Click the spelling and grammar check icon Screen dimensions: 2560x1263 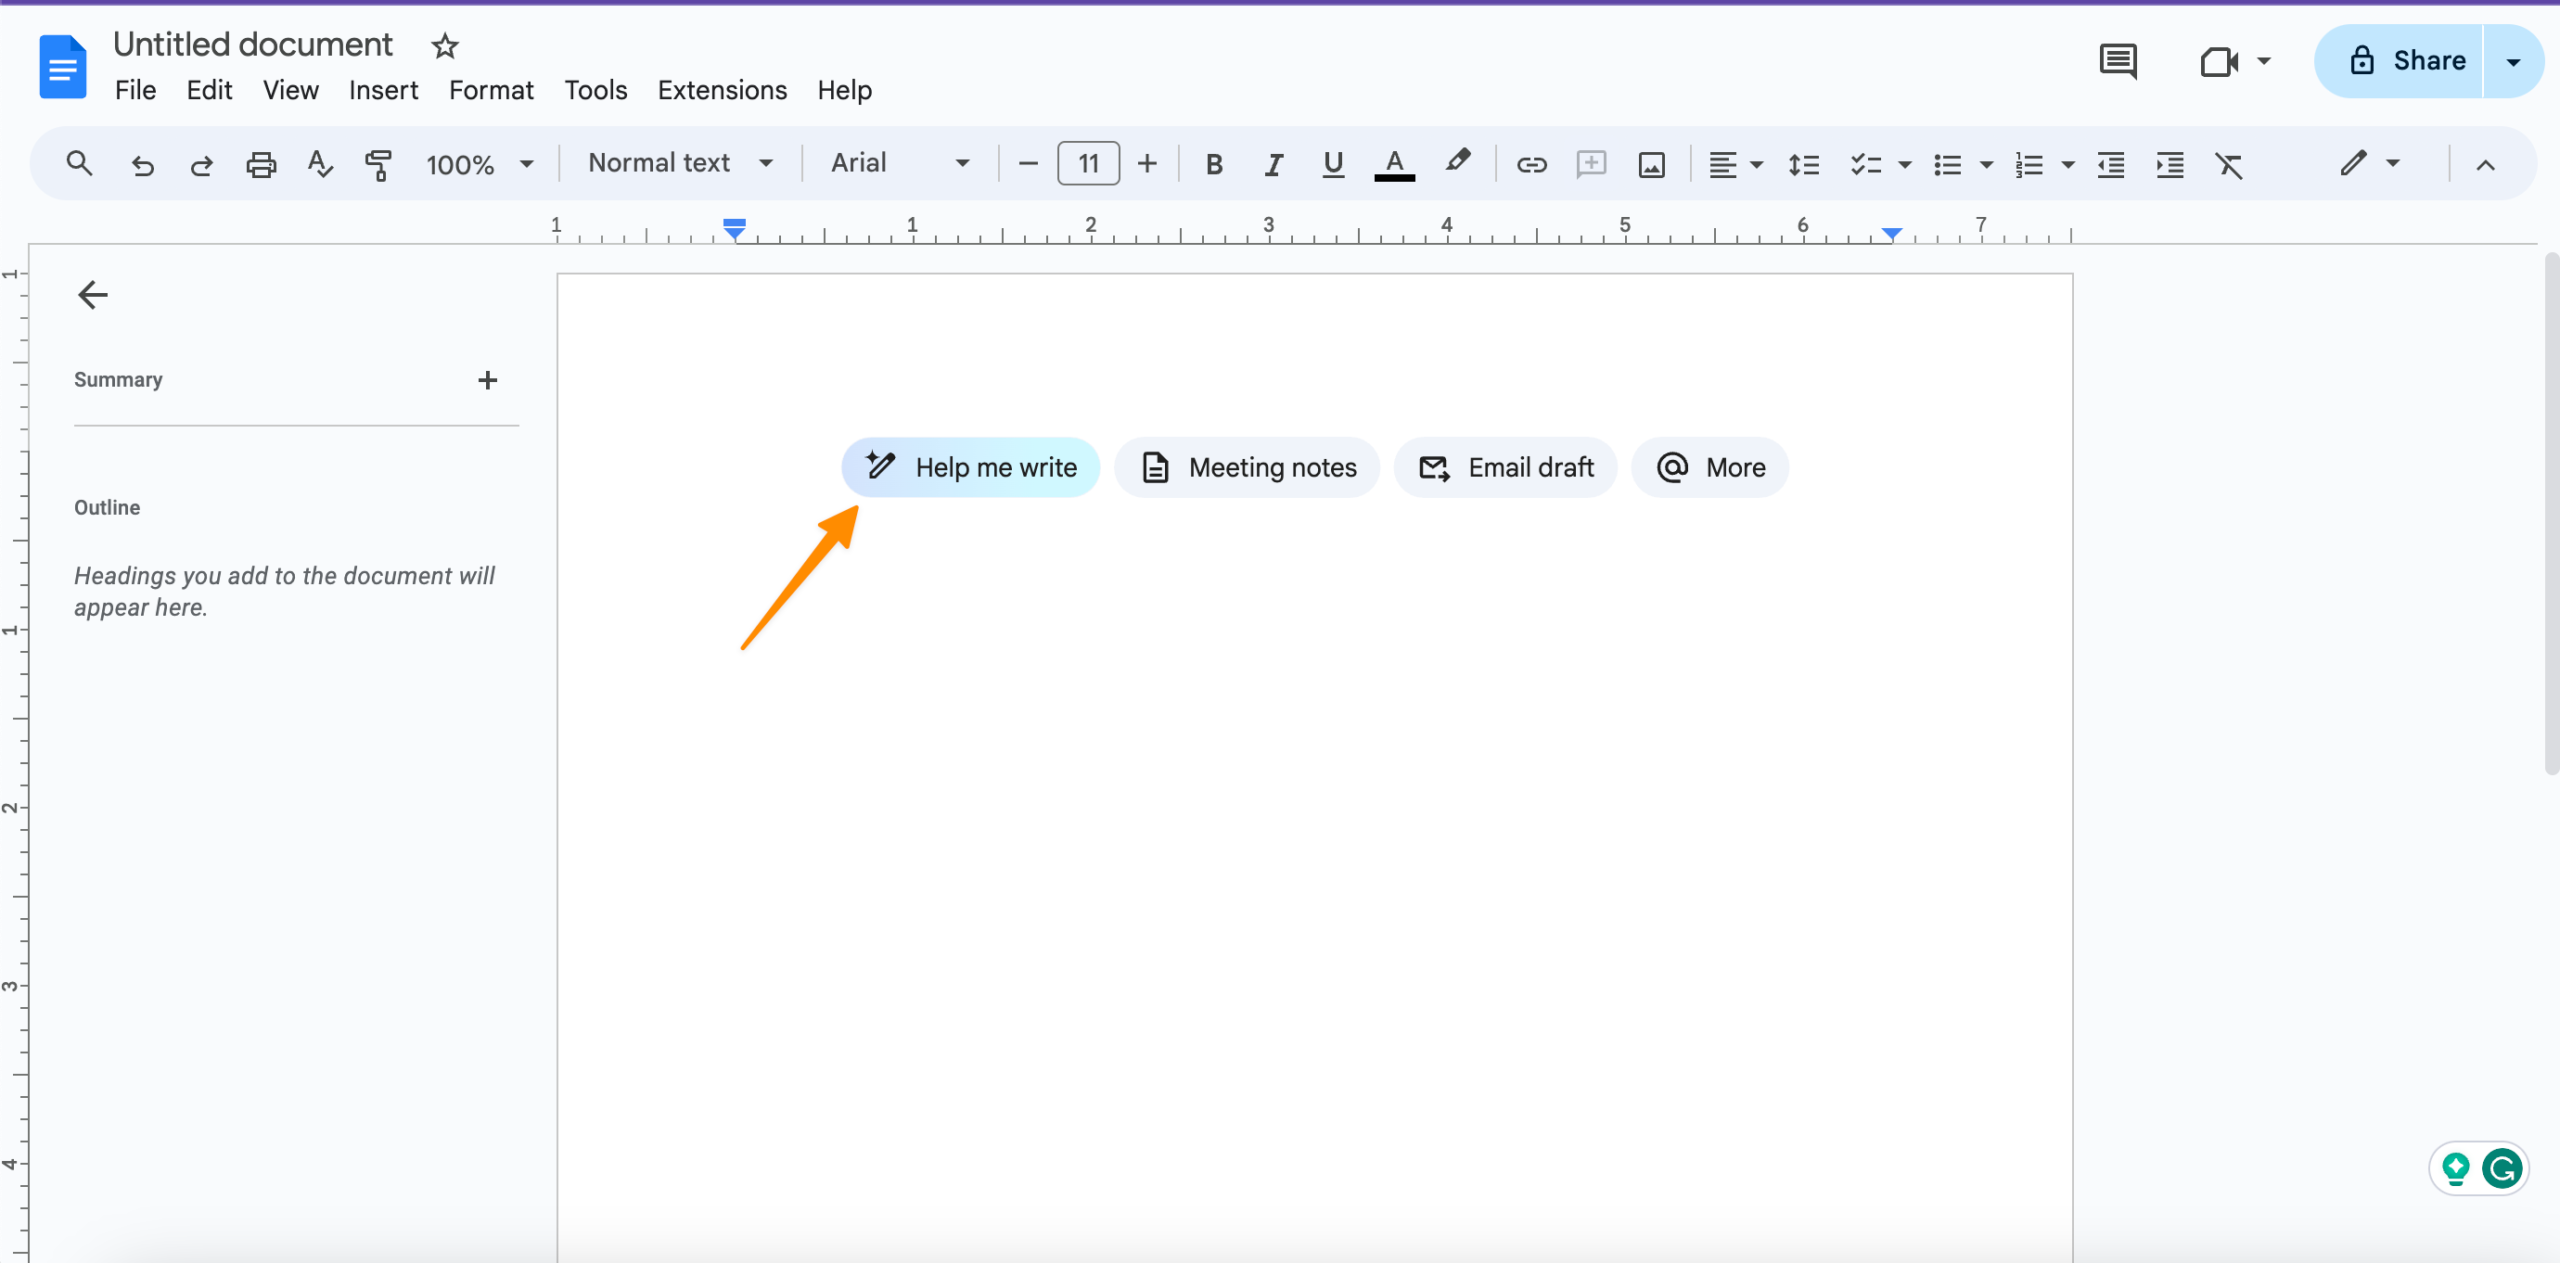320,164
